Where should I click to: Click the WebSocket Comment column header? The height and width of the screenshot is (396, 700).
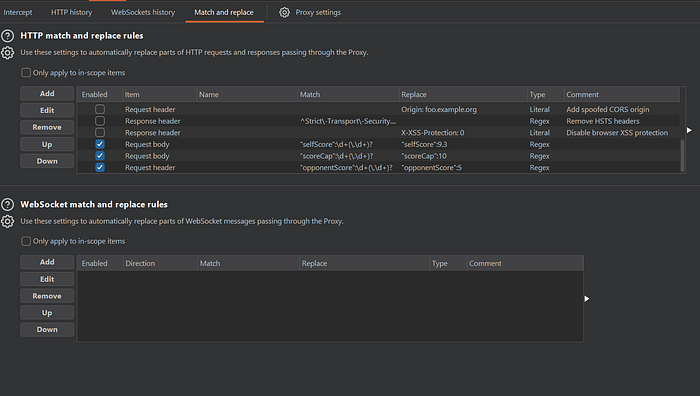525,263
